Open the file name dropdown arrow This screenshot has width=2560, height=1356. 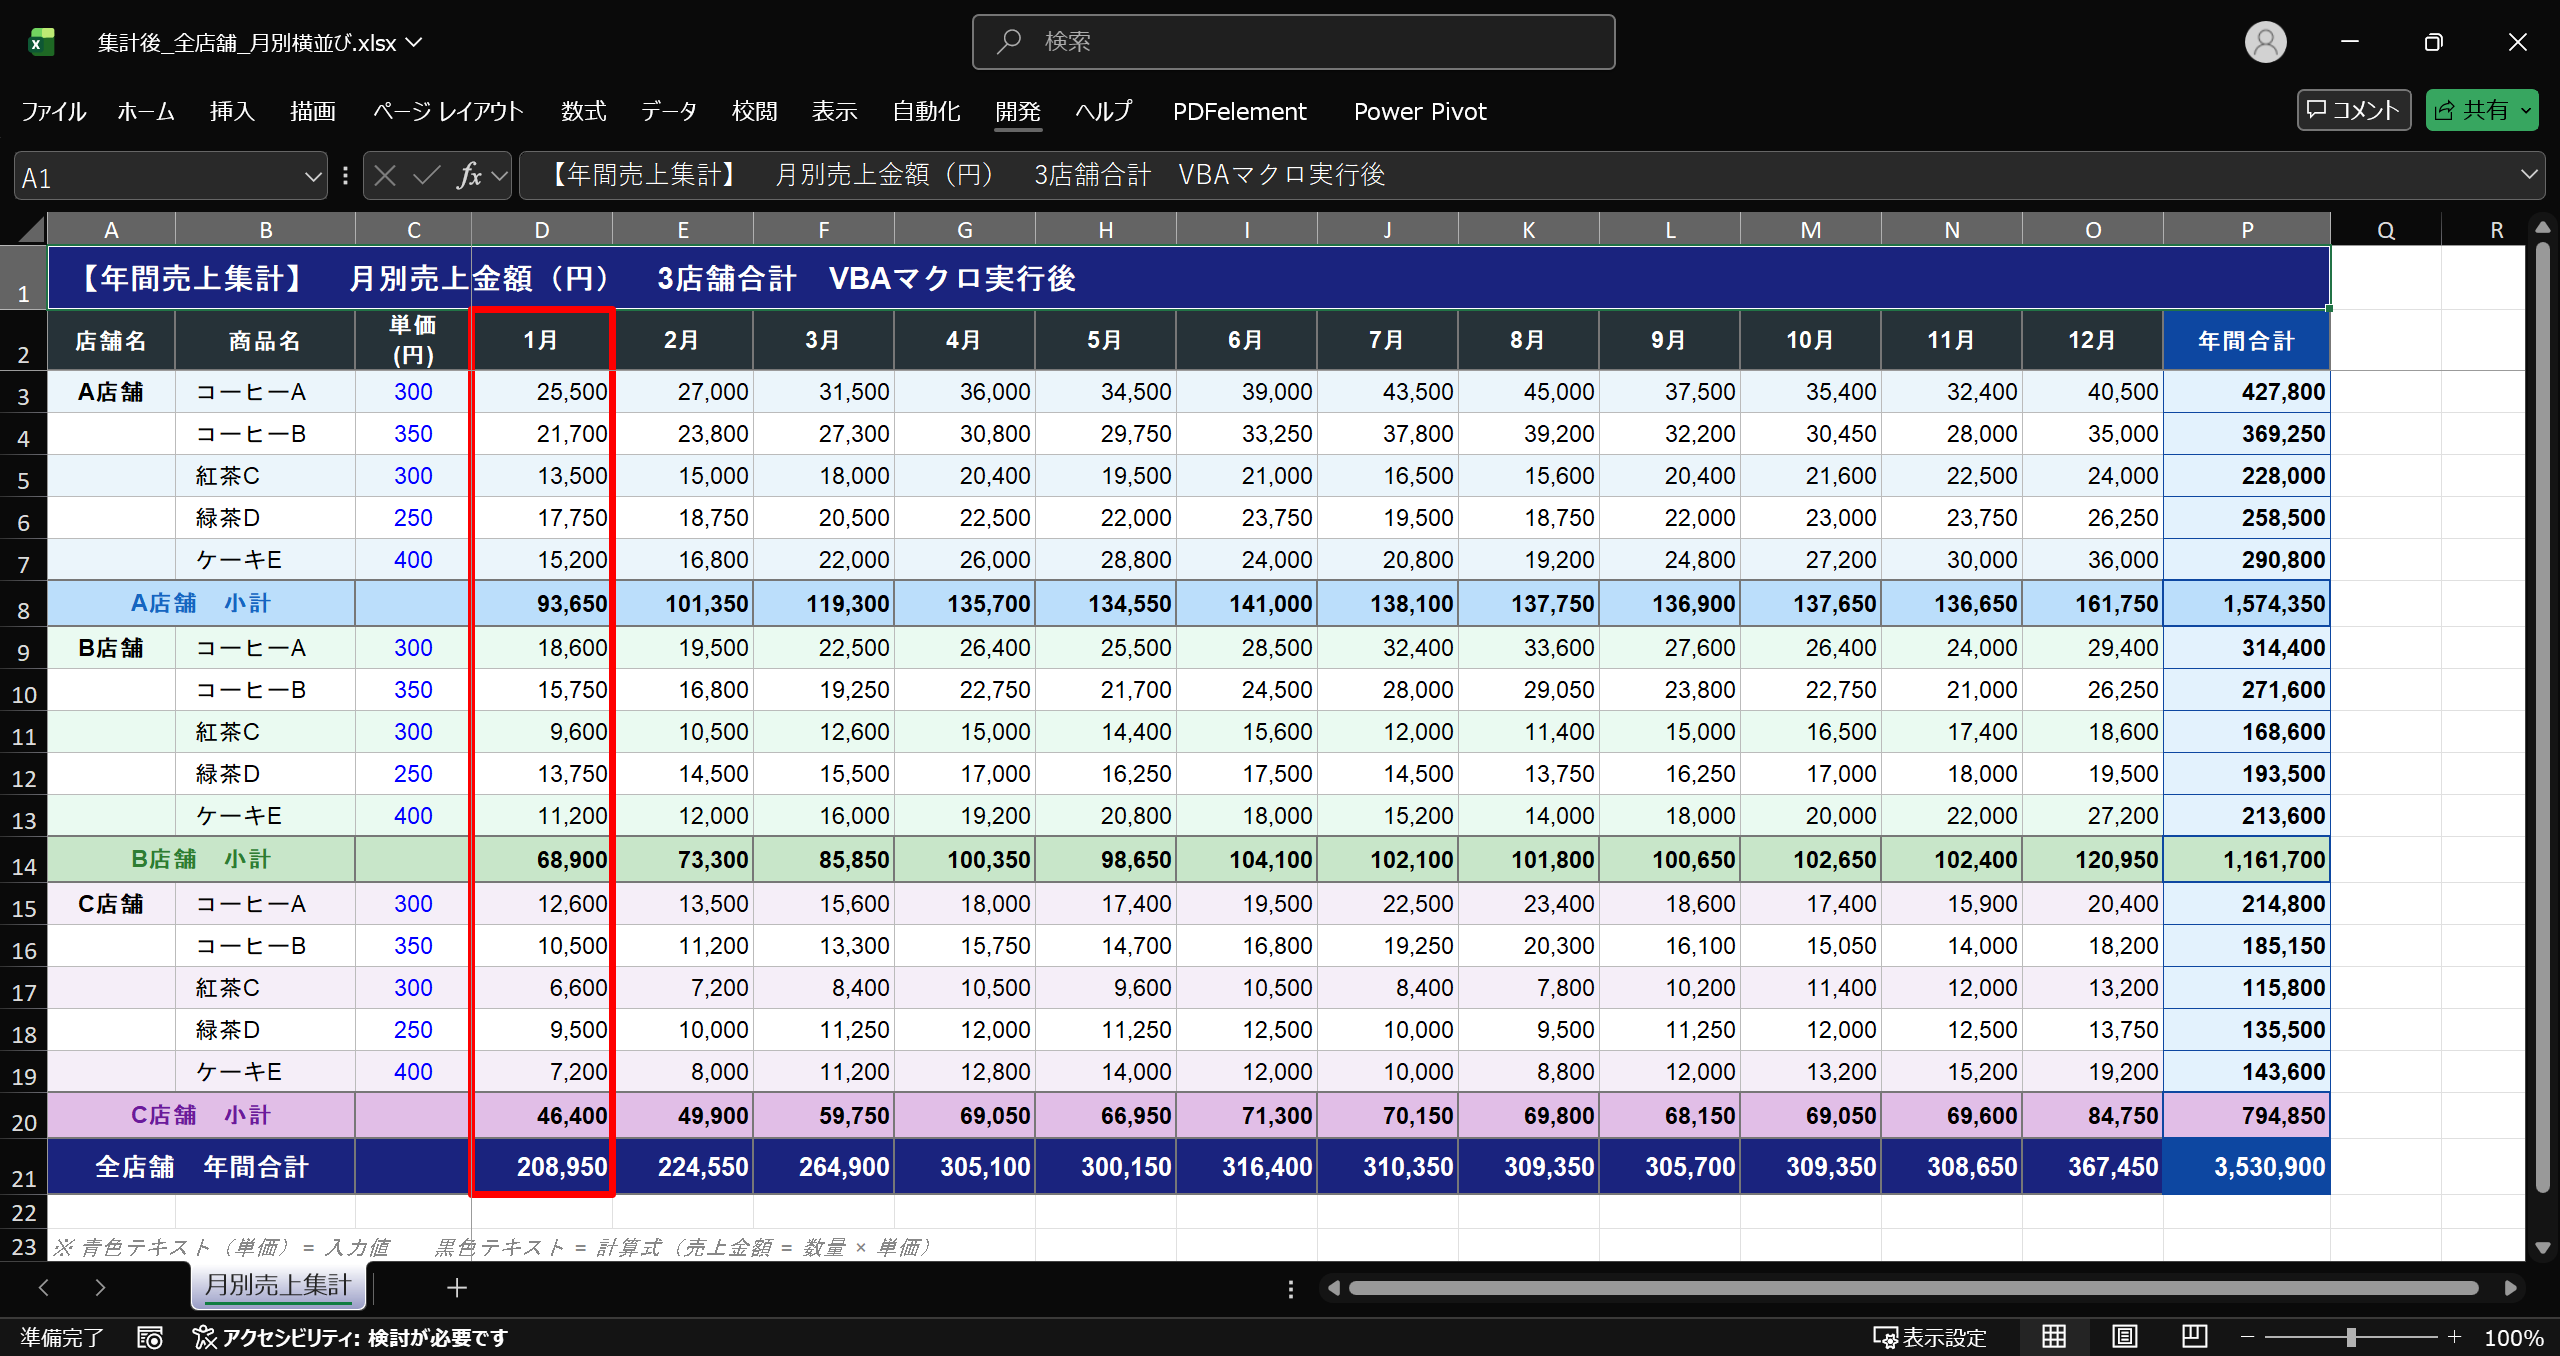coord(414,42)
